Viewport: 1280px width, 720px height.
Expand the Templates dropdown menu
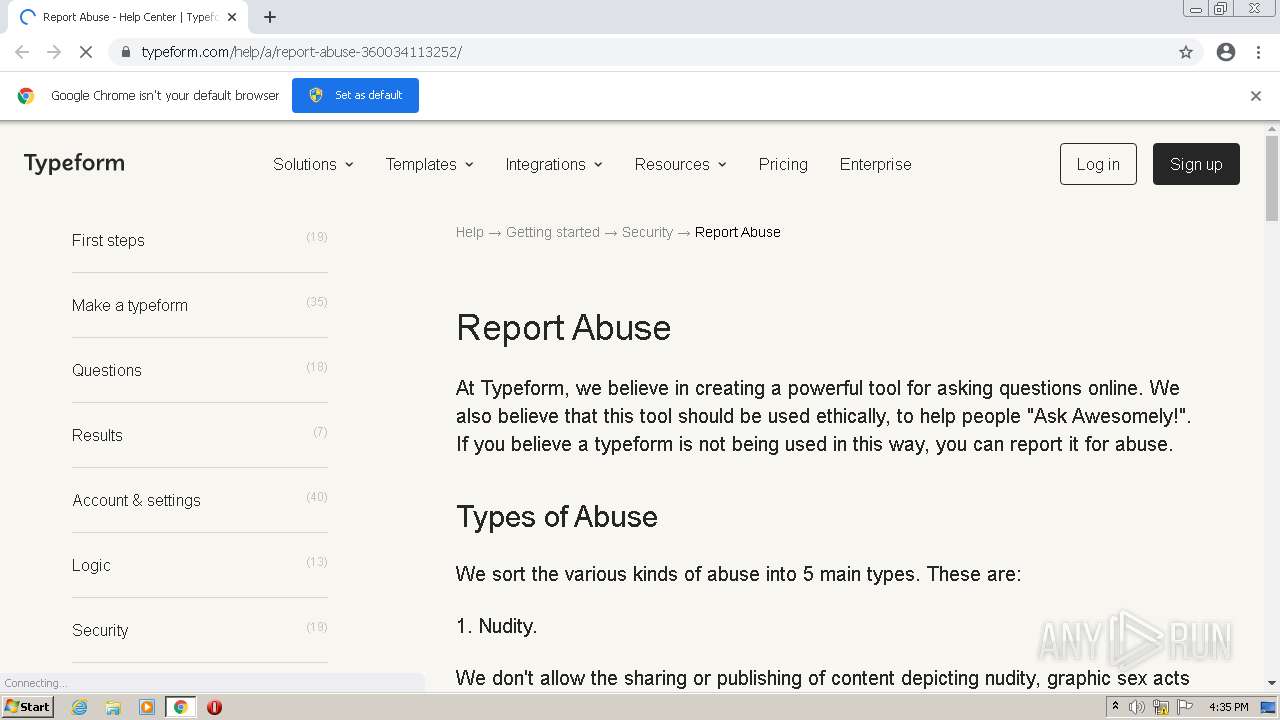(x=429, y=164)
